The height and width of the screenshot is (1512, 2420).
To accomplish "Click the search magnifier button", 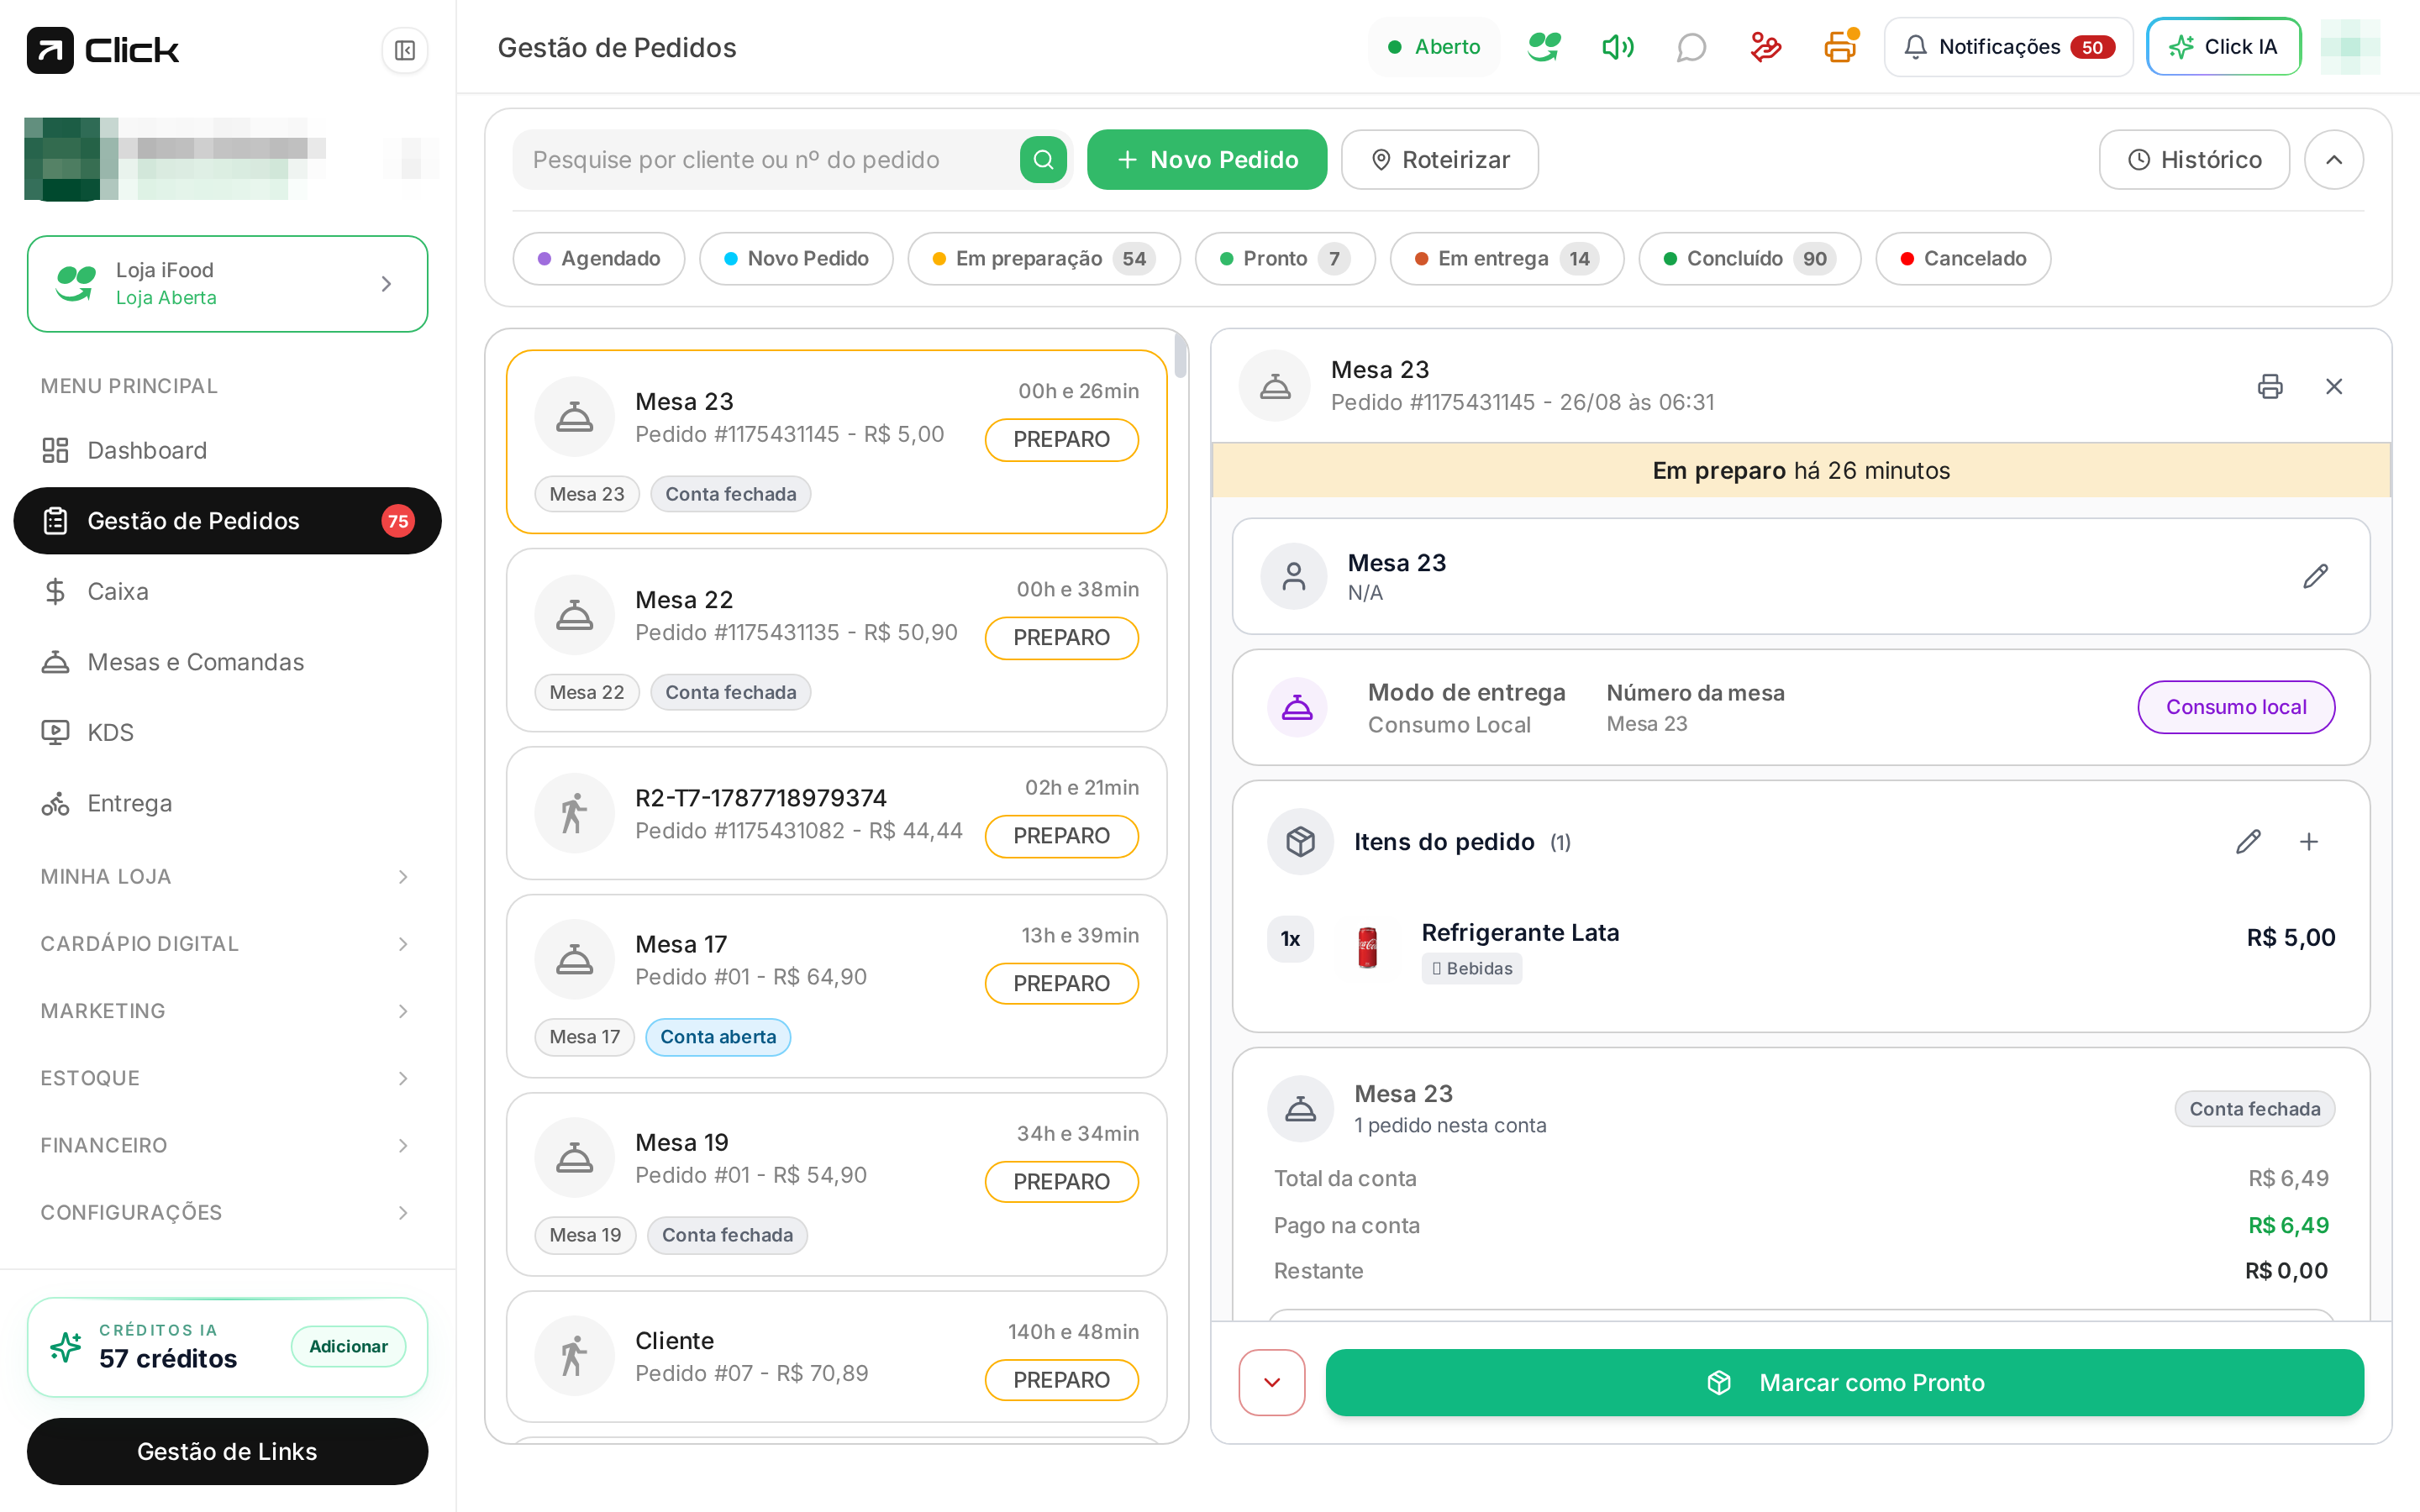I will (x=1043, y=160).
